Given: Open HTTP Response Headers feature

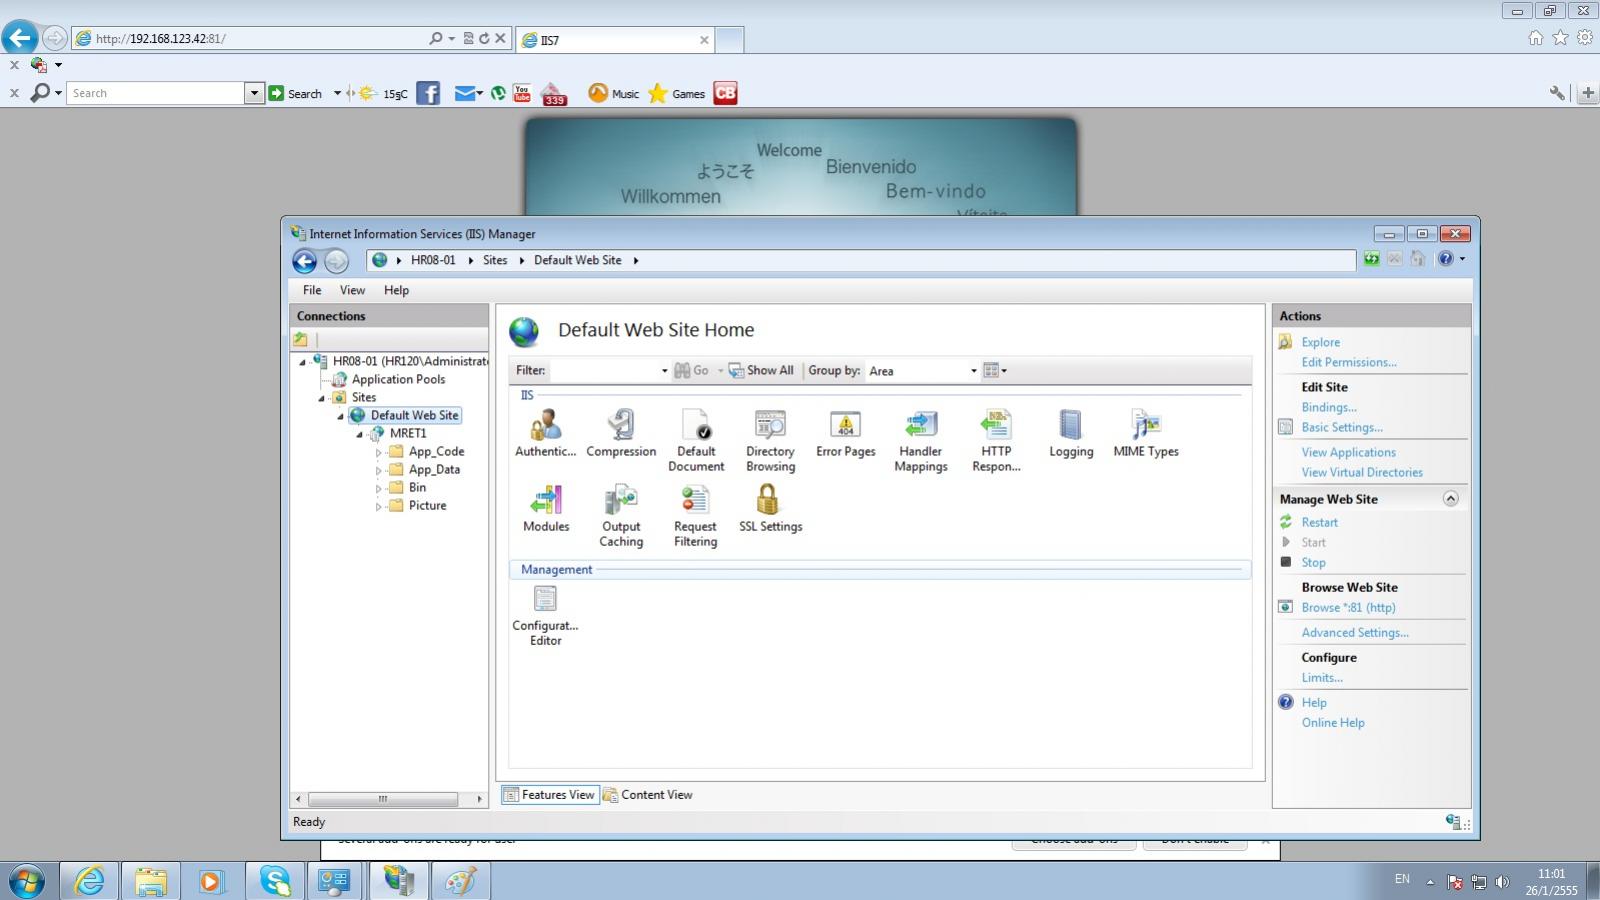Looking at the screenshot, I should [x=996, y=441].
